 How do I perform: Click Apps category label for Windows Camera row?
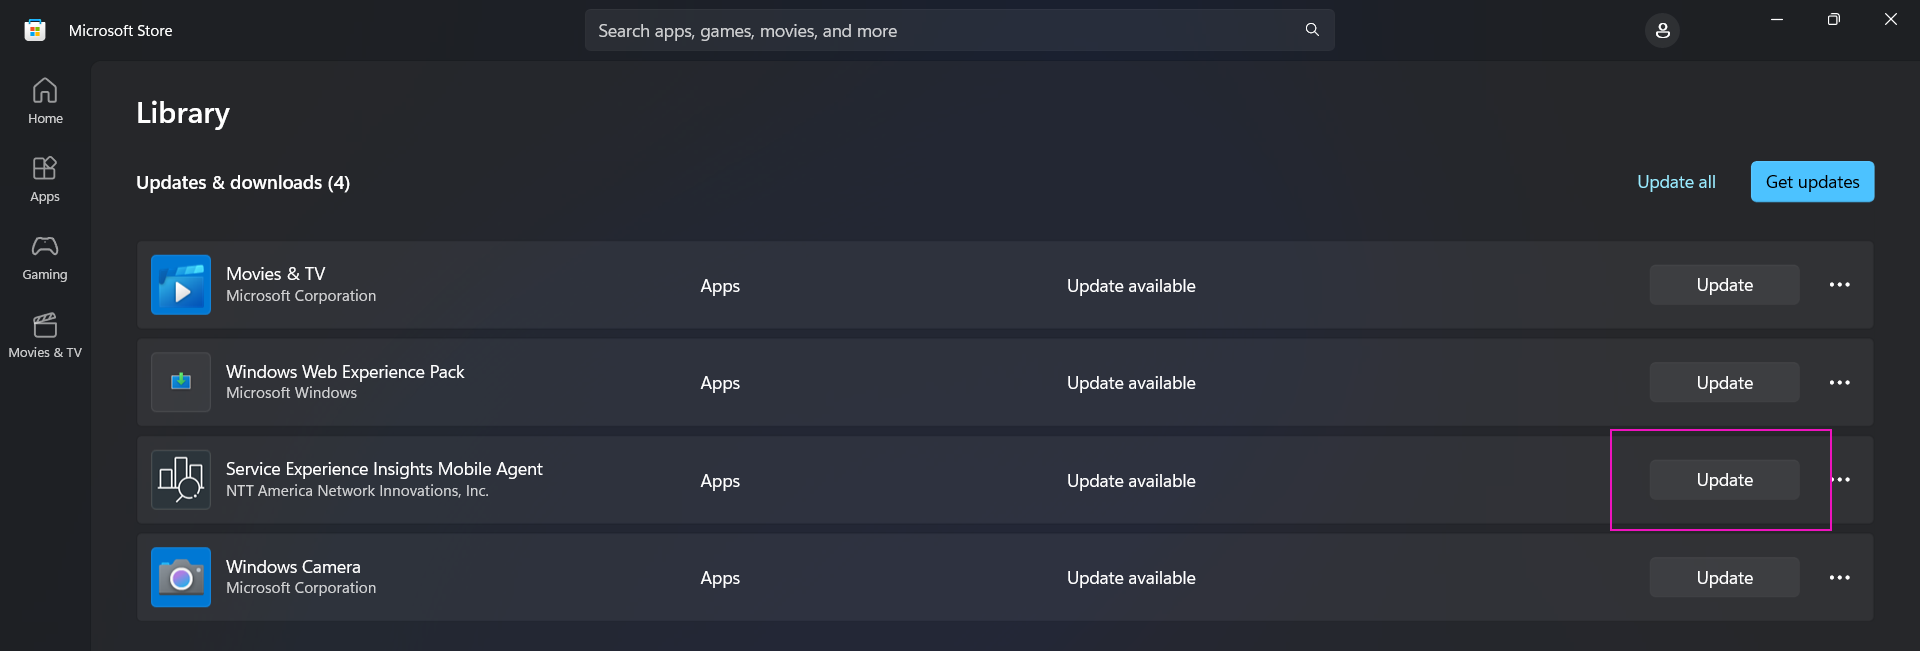[720, 578]
